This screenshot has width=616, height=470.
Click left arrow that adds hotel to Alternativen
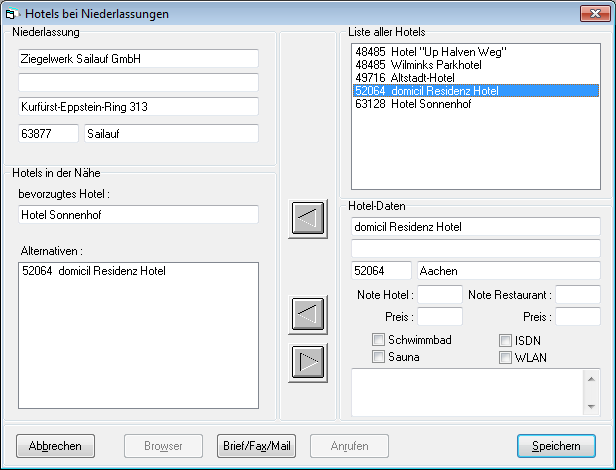click(308, 314)
